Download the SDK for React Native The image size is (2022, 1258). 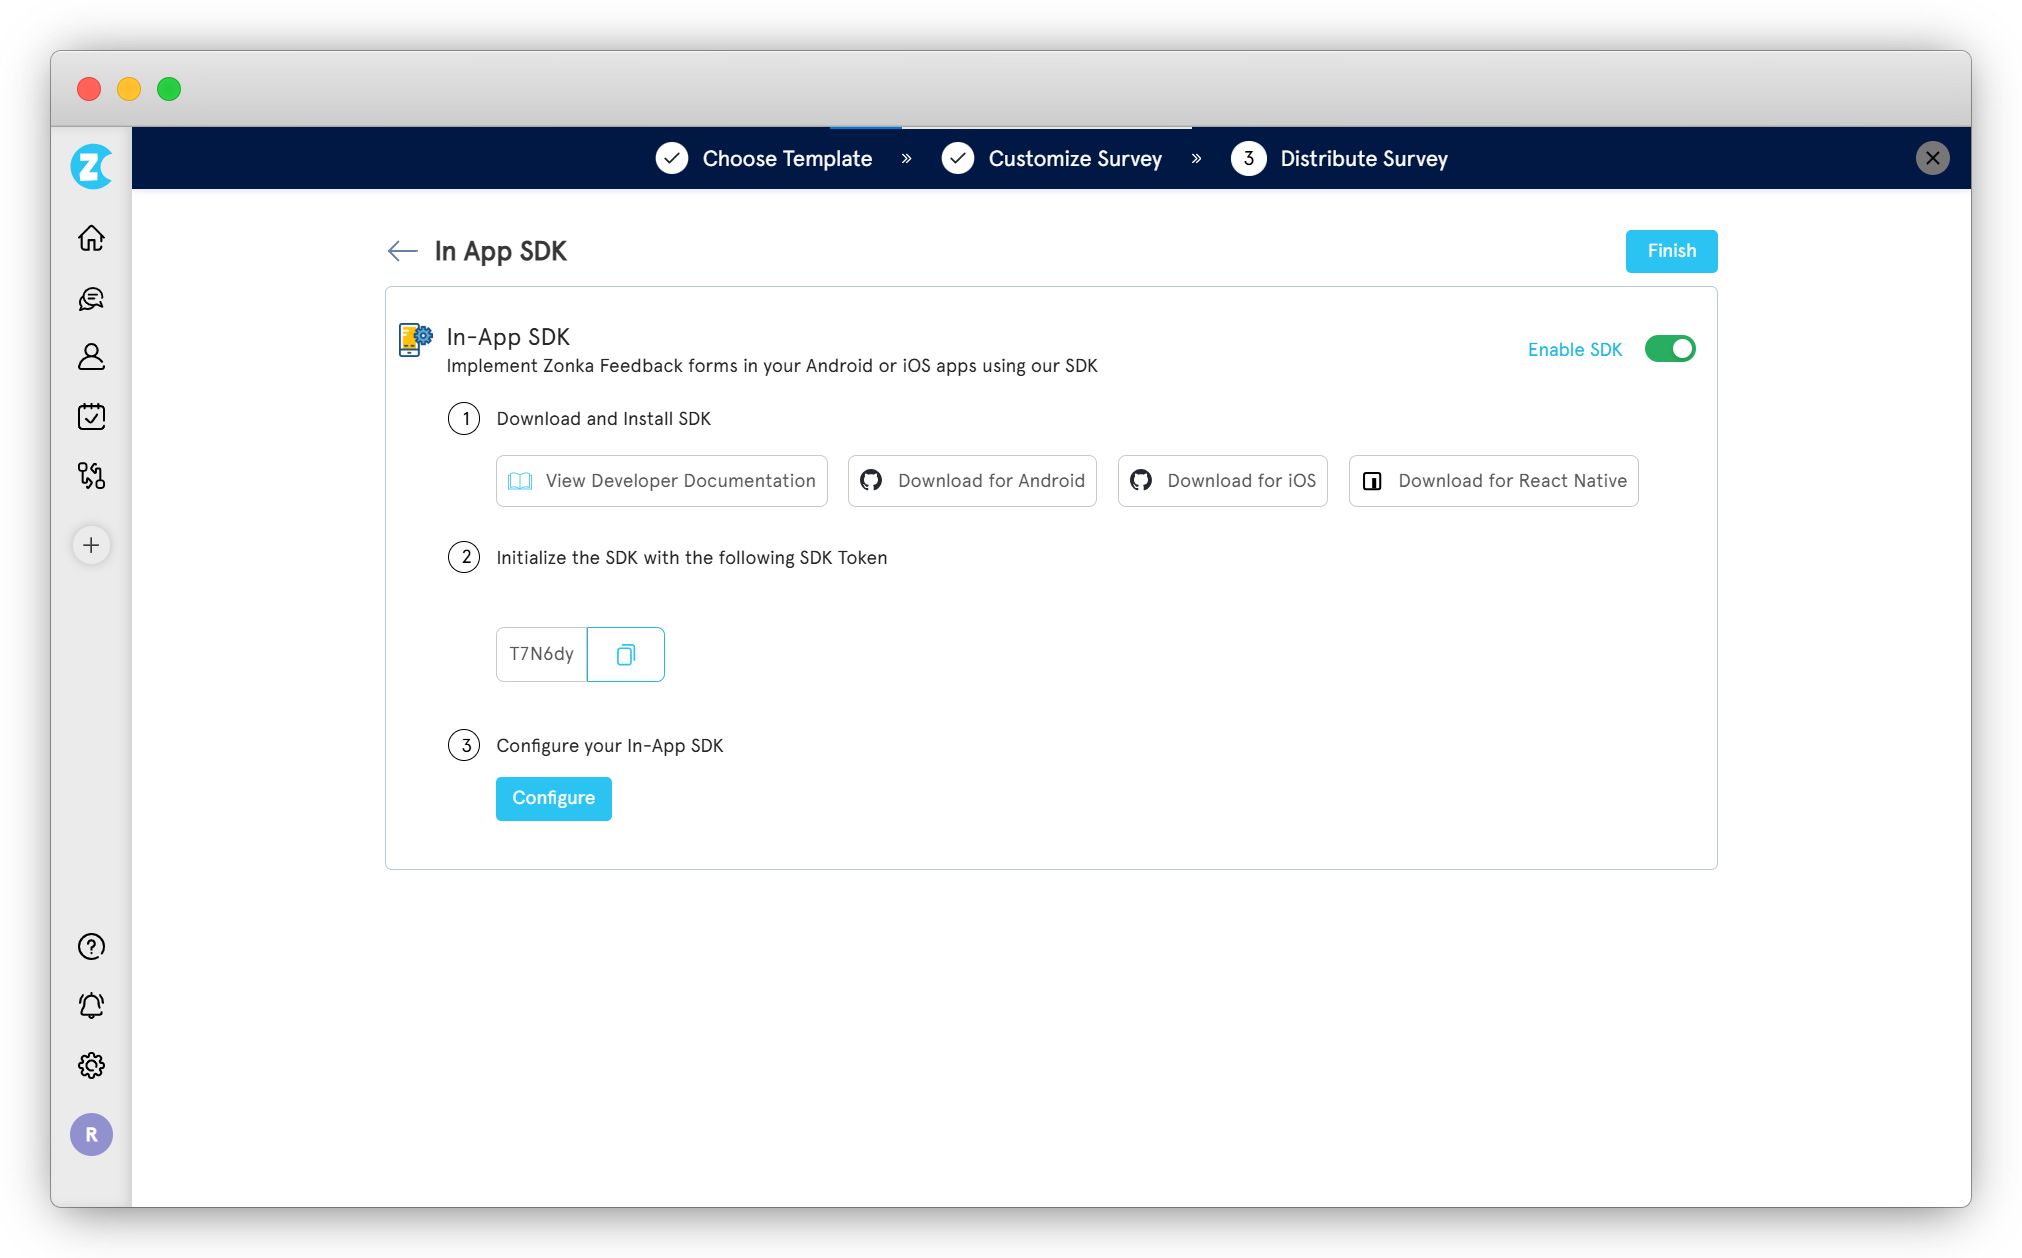click(1492, 481)
